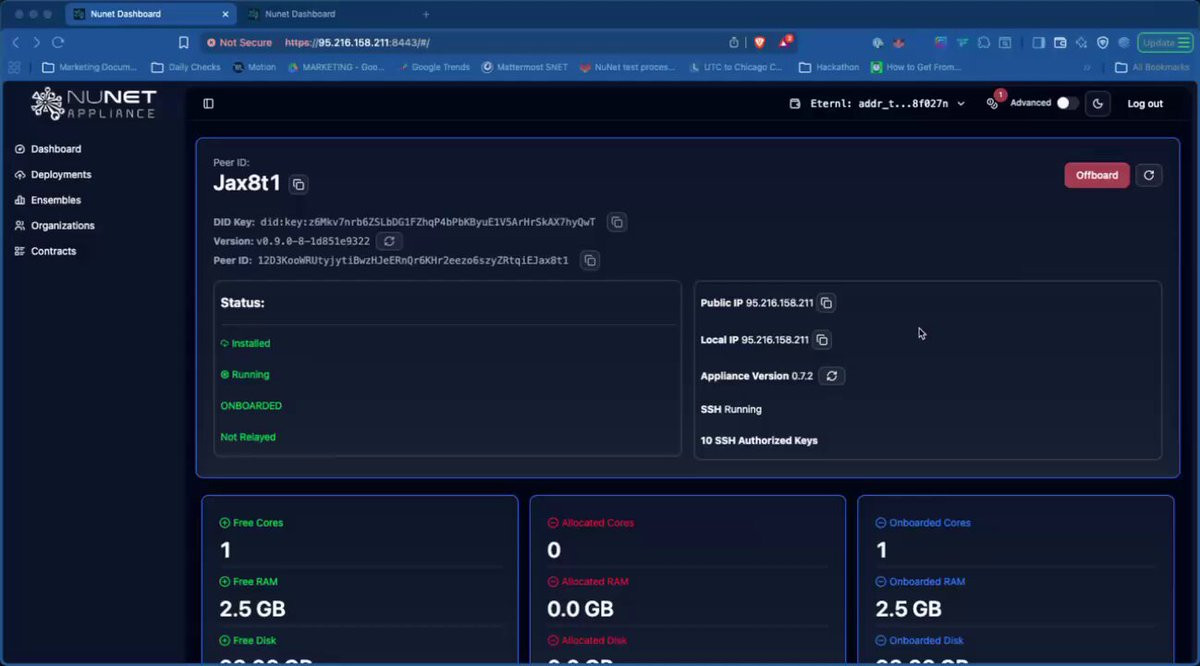Copy the Public IP address
The height and width of the screenshot is (666, 1200).
(x=826, y=303)
